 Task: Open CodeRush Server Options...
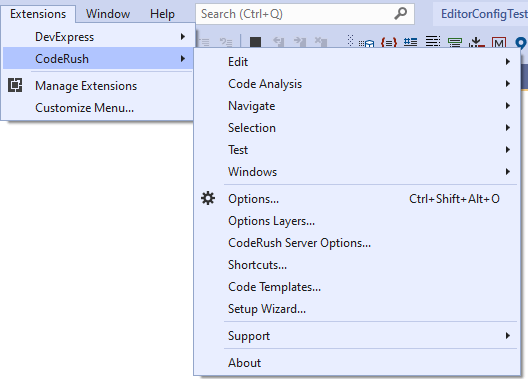(x=357, y=243)
